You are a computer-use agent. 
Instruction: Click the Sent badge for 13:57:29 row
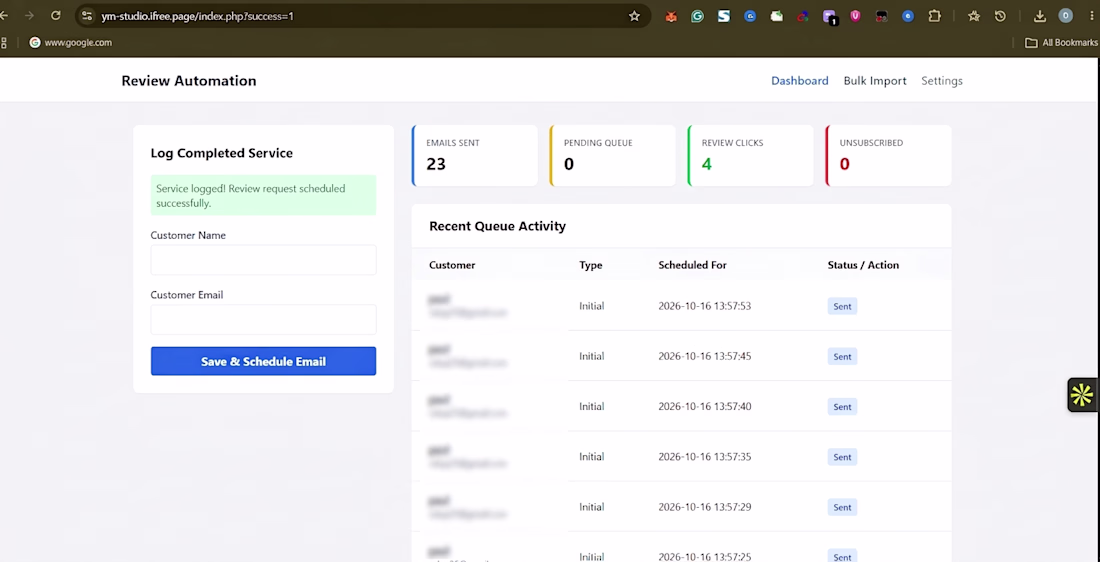[x=842, y=507]
